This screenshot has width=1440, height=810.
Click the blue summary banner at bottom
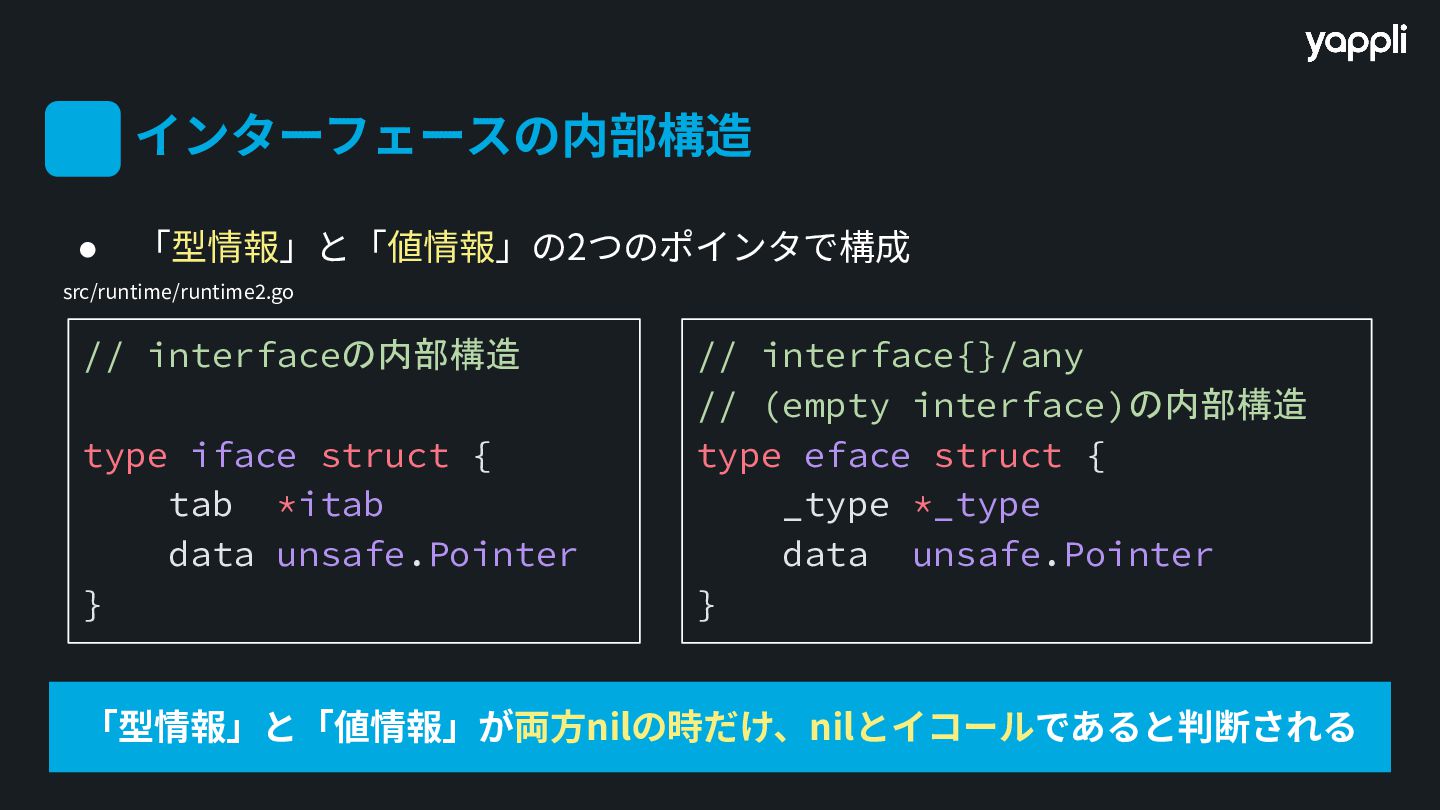(x=720, y=727)
